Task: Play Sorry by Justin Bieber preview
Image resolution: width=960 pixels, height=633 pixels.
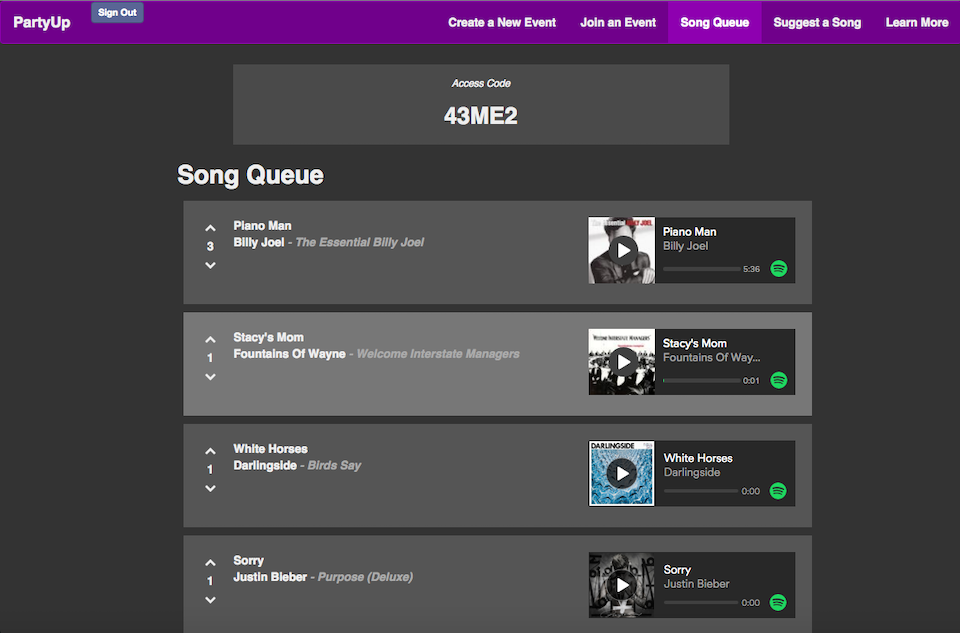Action: (622, 585)
